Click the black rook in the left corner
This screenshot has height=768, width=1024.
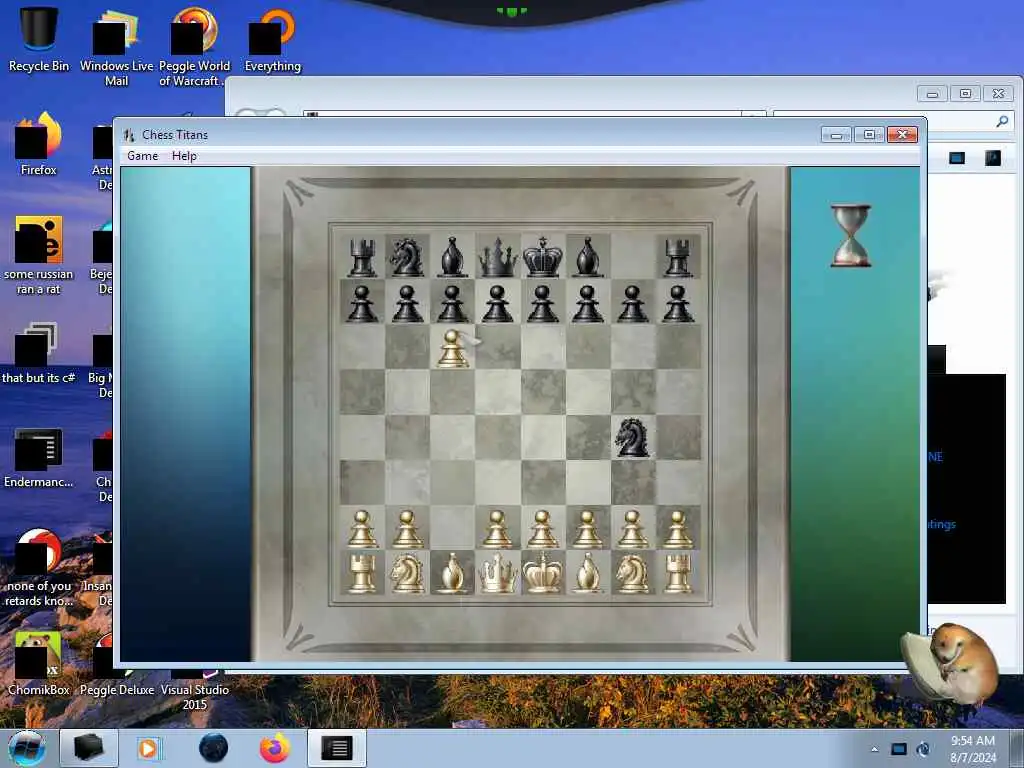[x=362, y=257]
